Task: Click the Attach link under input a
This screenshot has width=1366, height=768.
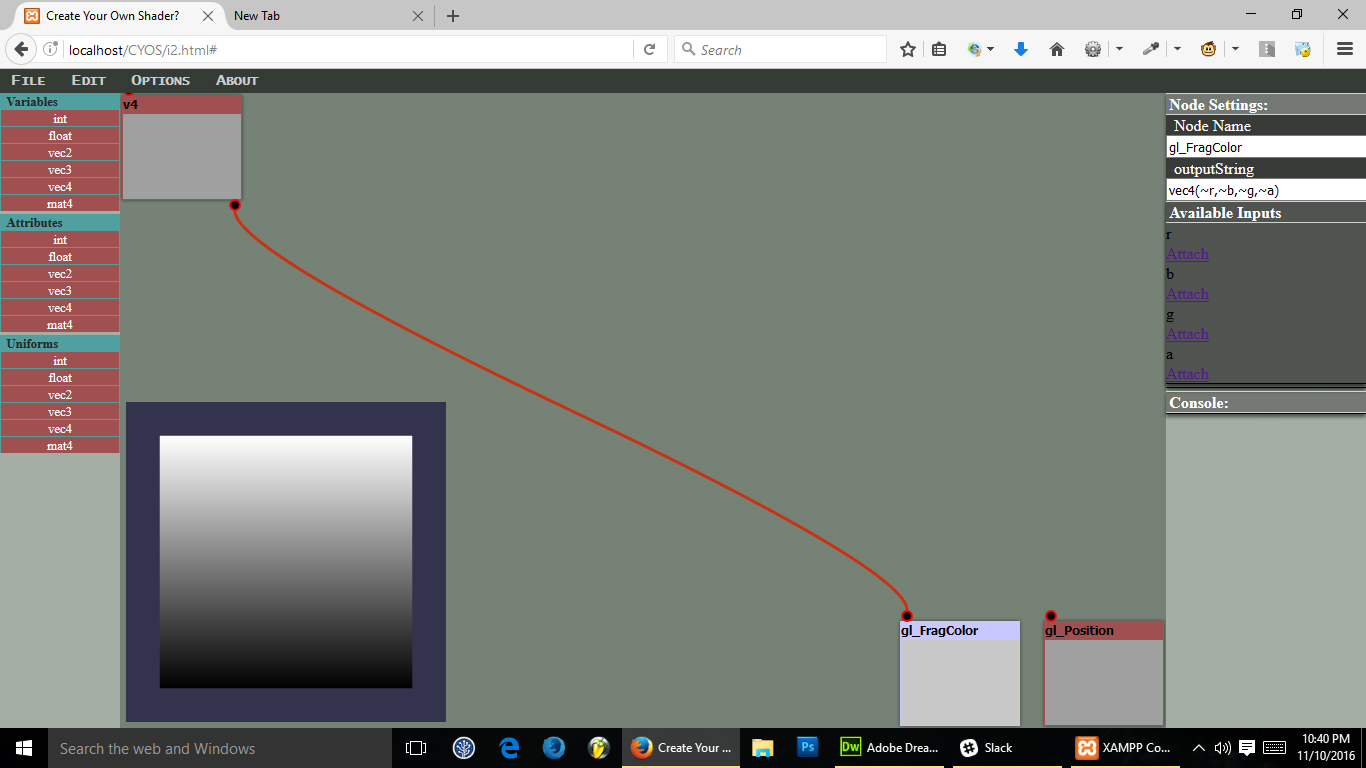Action: 1187,374
